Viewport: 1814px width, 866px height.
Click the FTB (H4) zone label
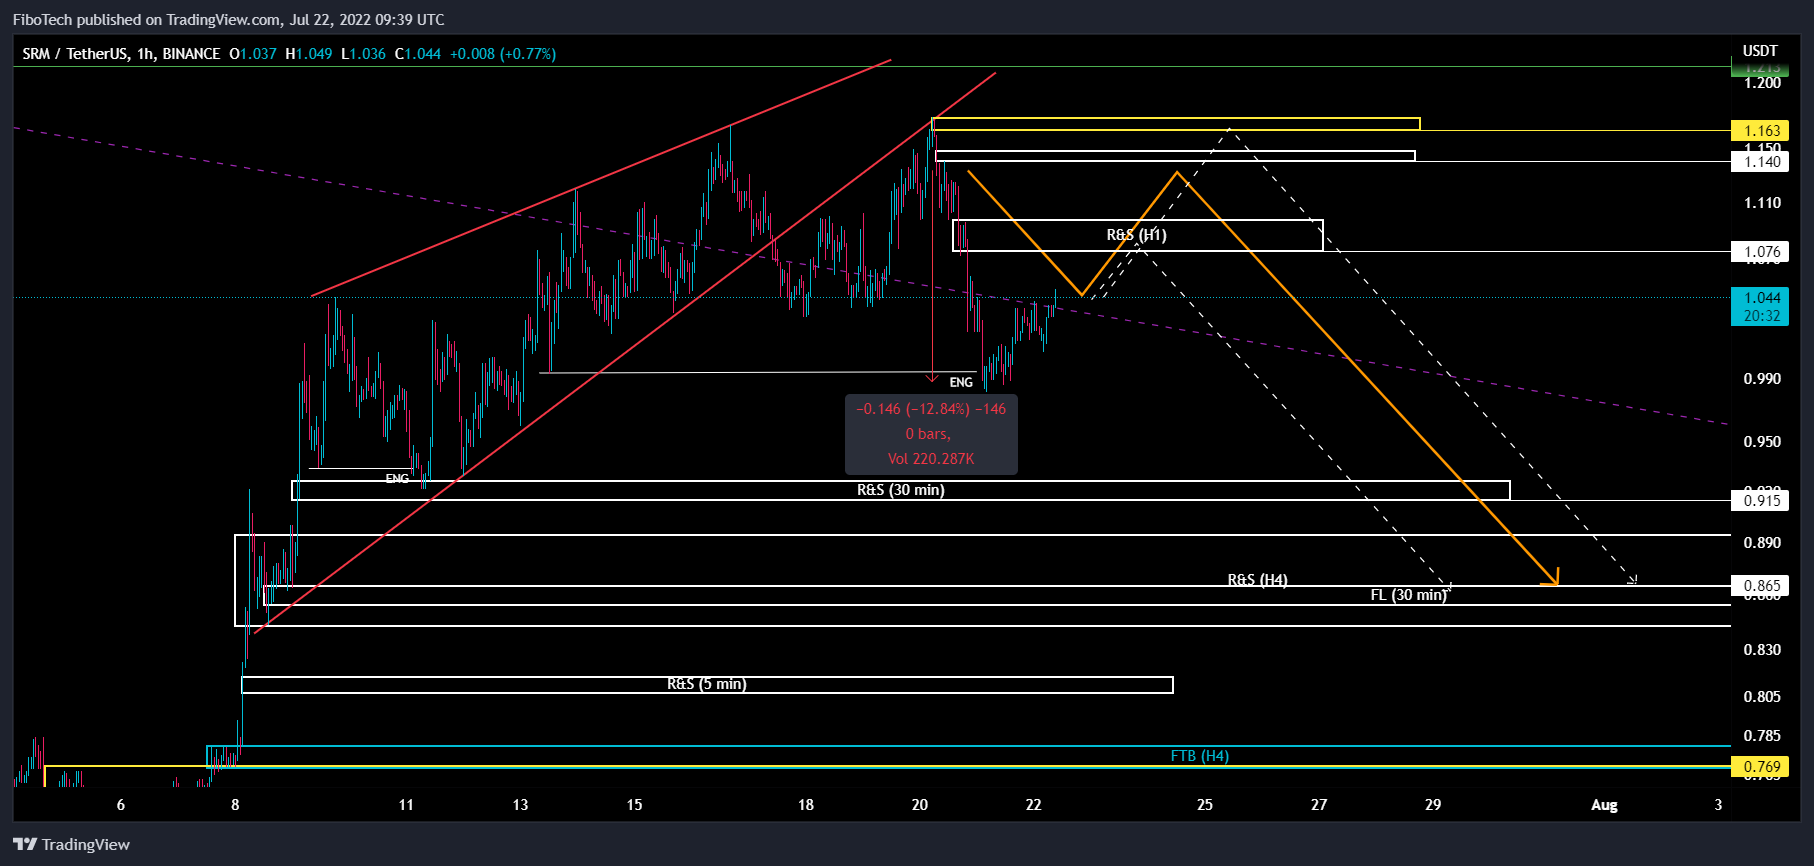click(x=1200, y=756)
